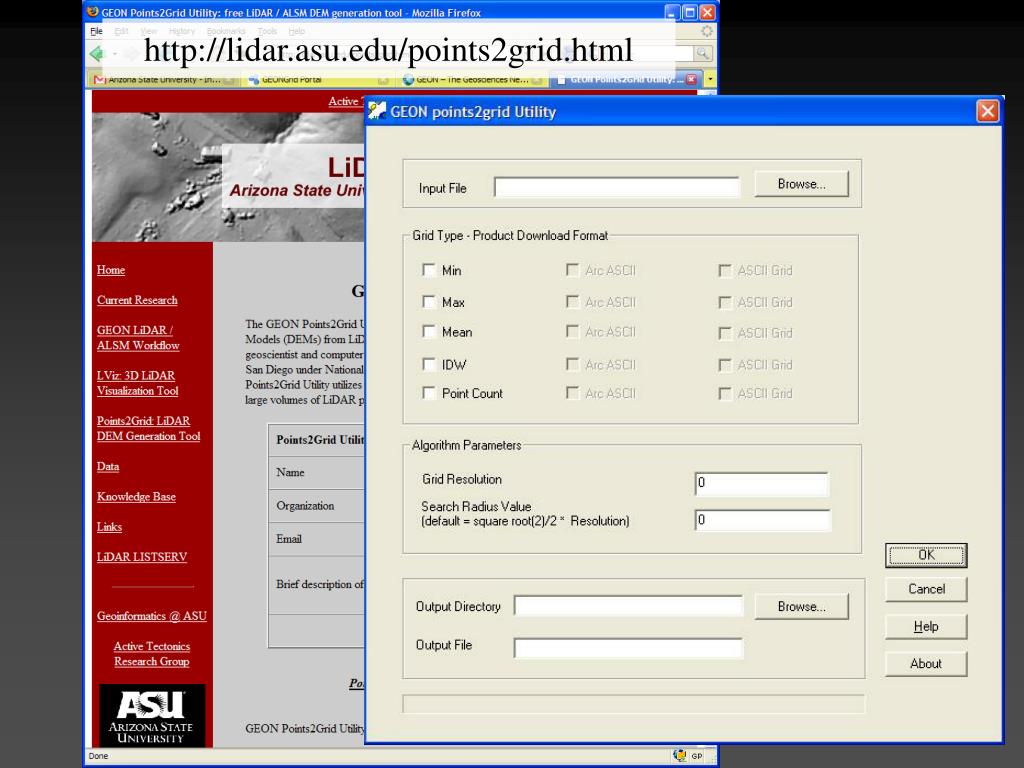1024x768 pixels.
Task: Click the Firefox back arrow button
Action: tap(97, 53)
